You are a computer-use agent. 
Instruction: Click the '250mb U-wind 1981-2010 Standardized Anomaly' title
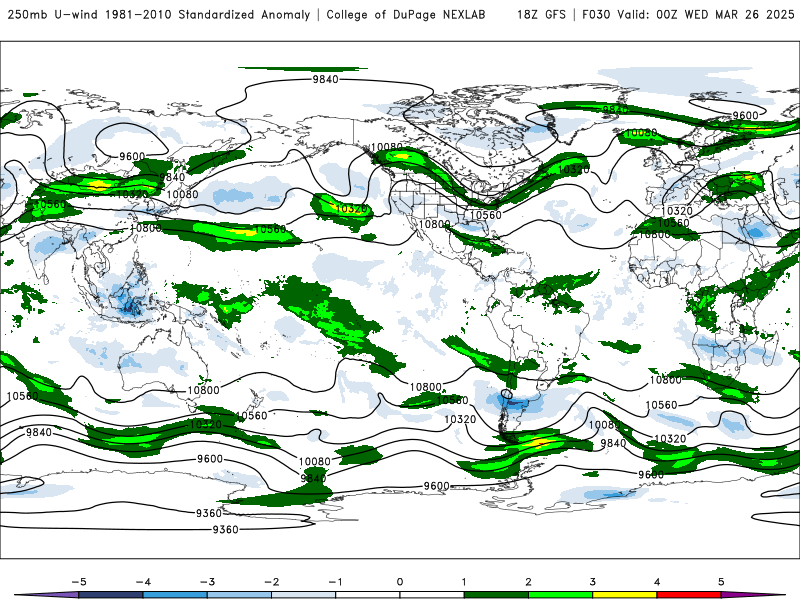(159, 15)
